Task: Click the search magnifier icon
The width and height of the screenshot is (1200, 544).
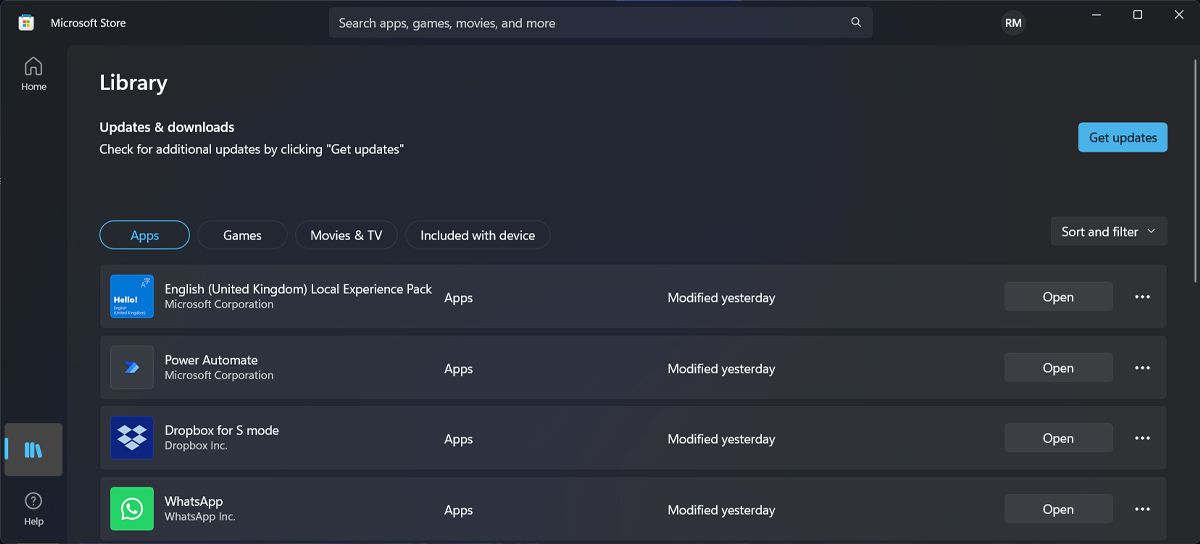Action: click(856, 22)
